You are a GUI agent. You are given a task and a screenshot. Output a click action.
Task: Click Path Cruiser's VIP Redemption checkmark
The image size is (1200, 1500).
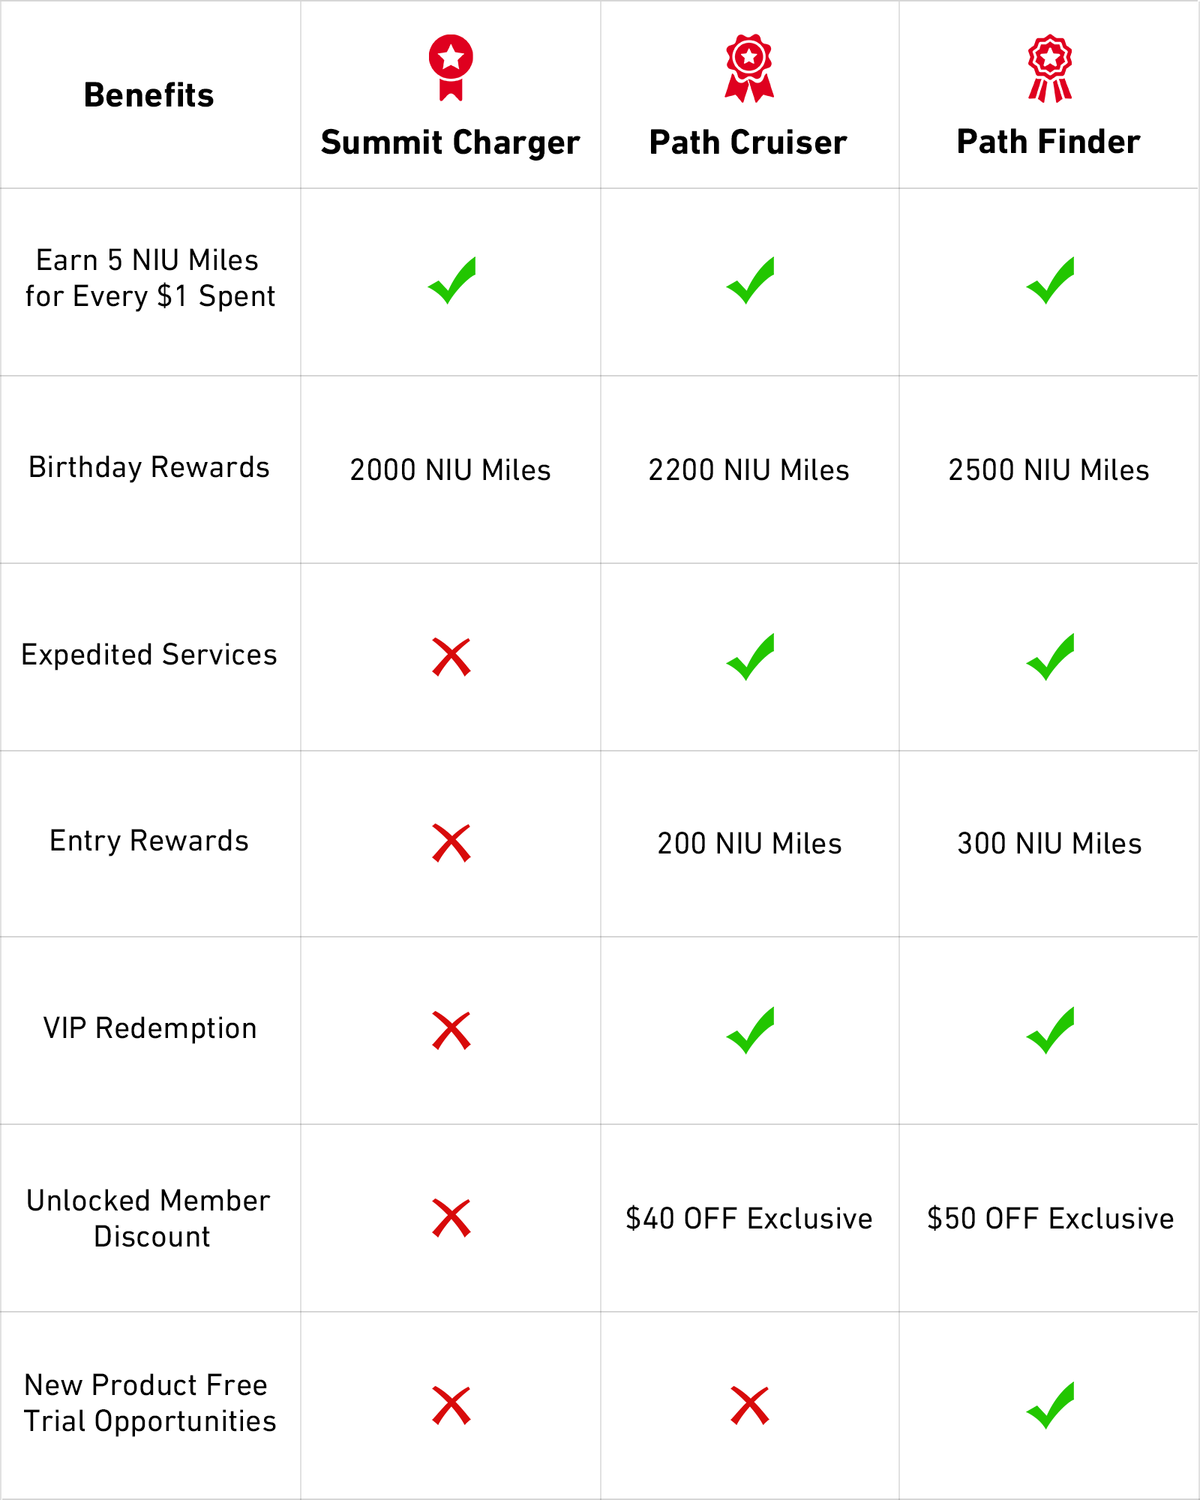751,1030
